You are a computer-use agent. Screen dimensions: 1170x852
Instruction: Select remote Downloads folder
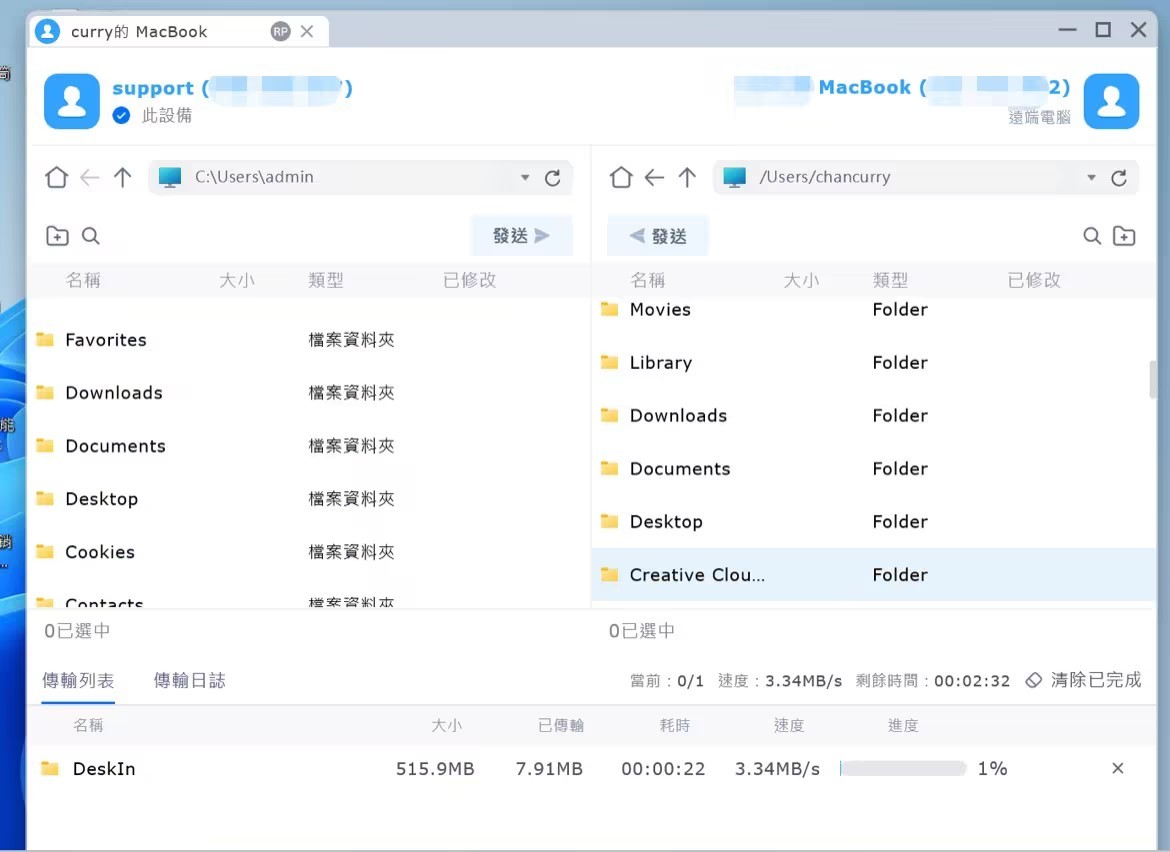(873, 416)
